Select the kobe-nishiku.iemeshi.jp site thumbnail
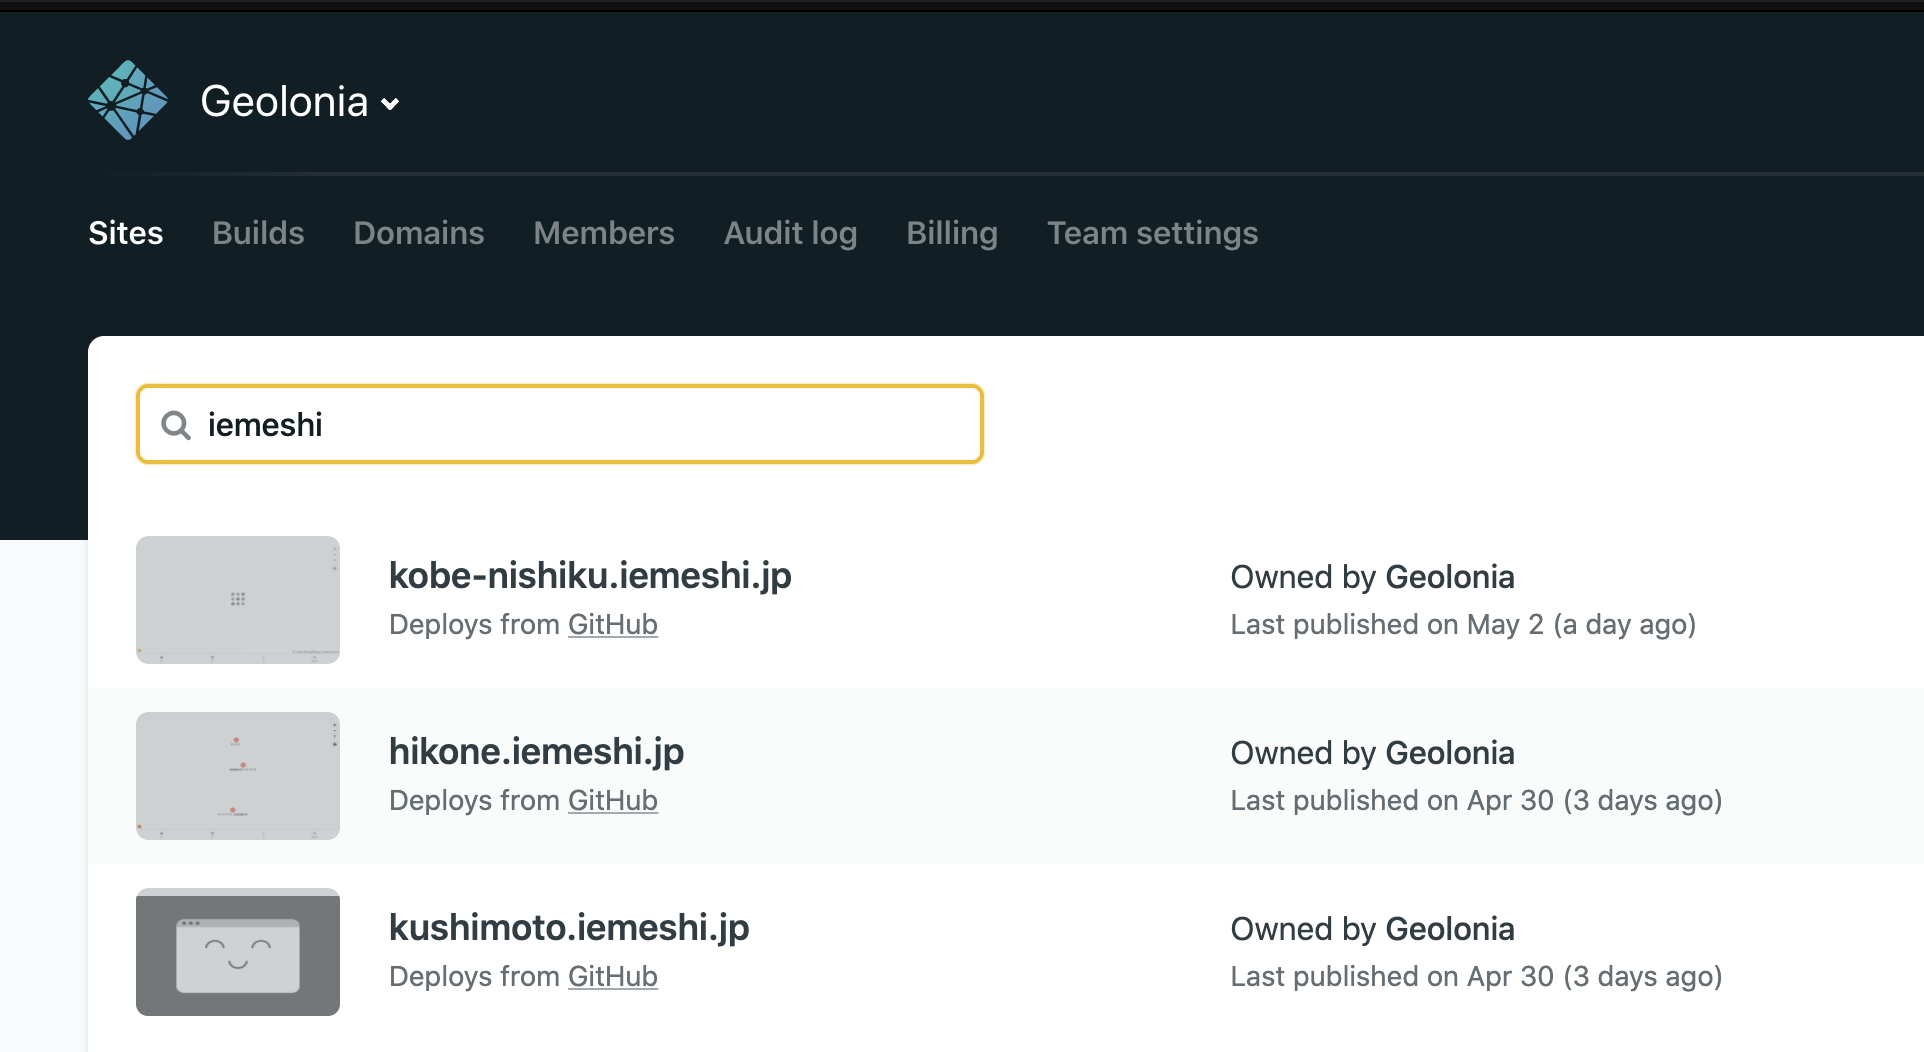 pos(237,600)
